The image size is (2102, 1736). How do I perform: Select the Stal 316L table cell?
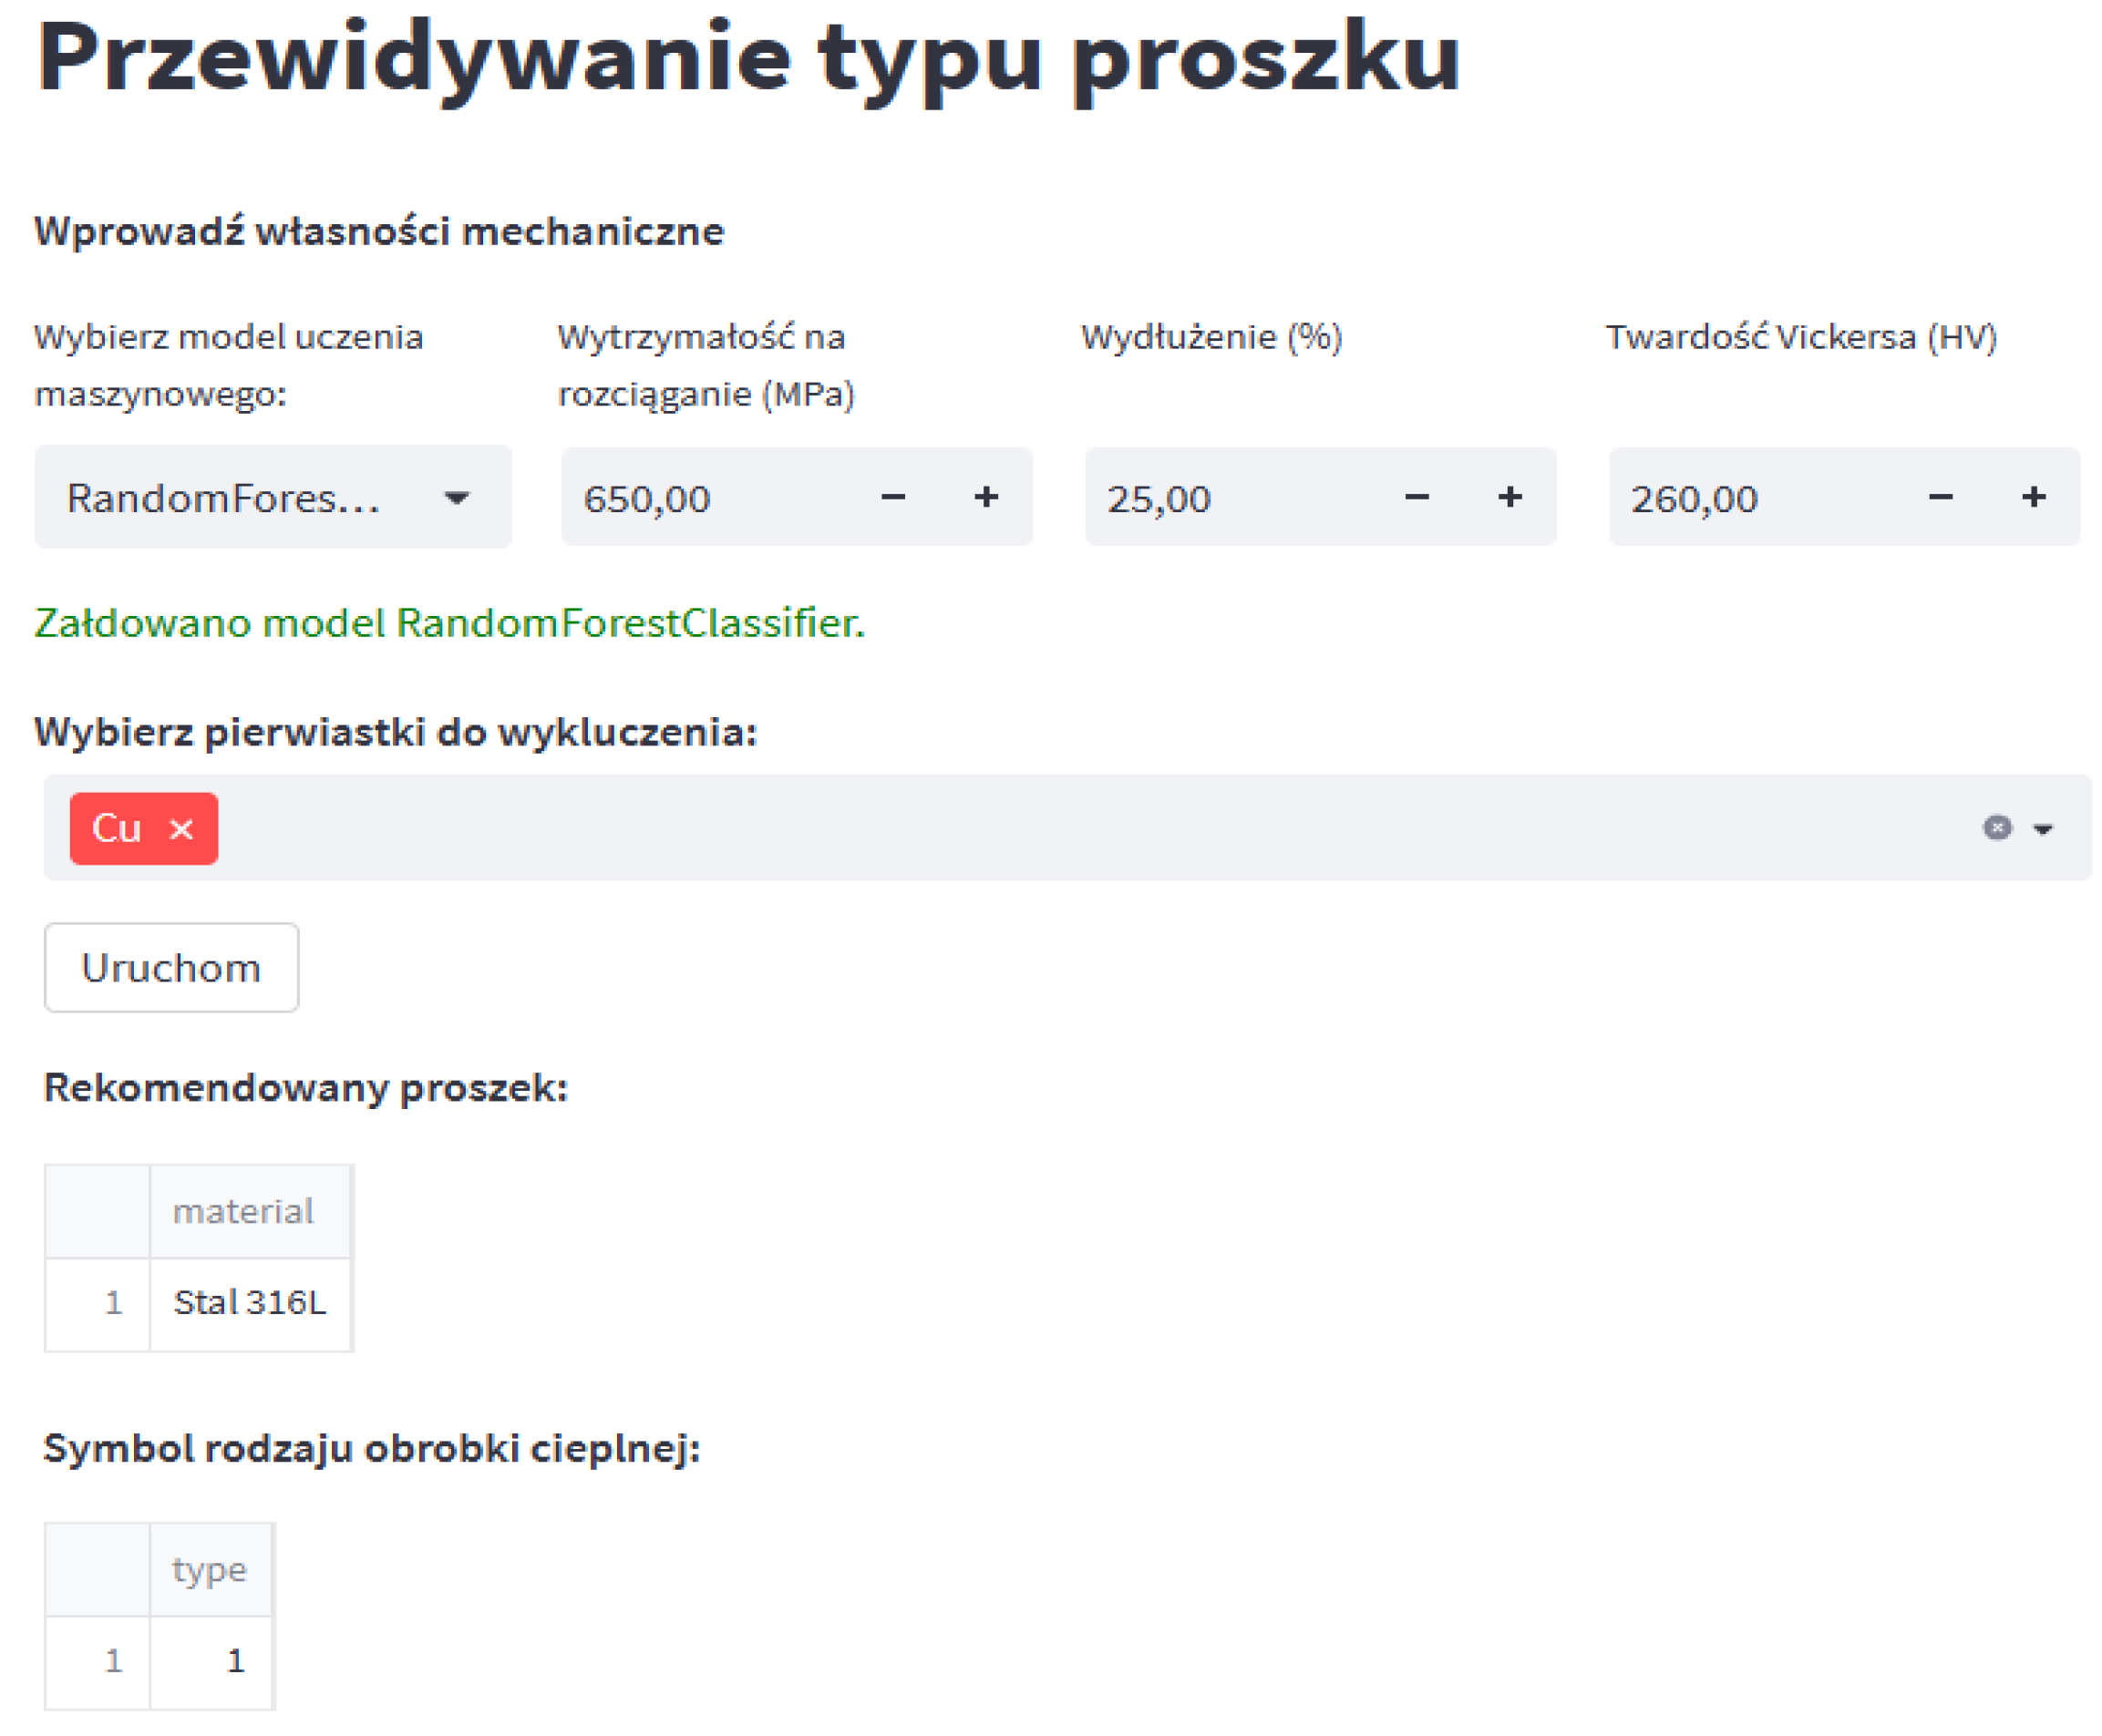[x=249, y=1302]
